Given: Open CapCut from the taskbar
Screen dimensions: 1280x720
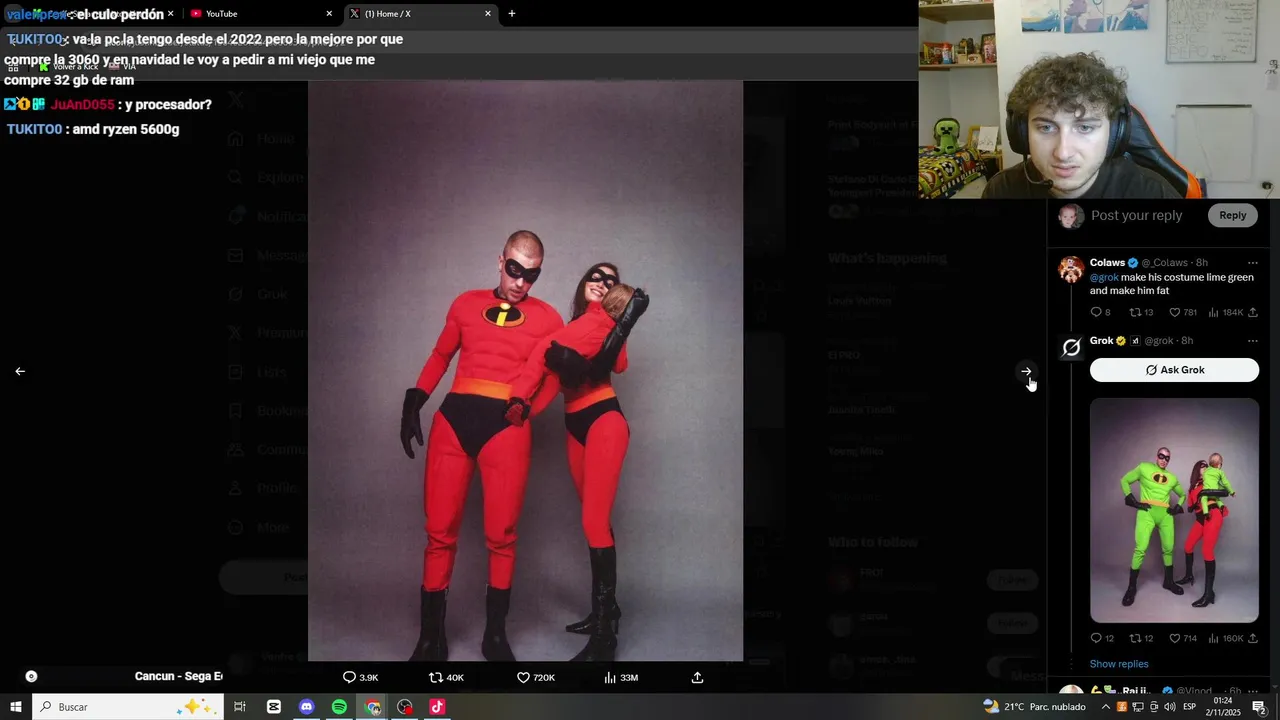Looking at the screenshot, I should (274, 707).
